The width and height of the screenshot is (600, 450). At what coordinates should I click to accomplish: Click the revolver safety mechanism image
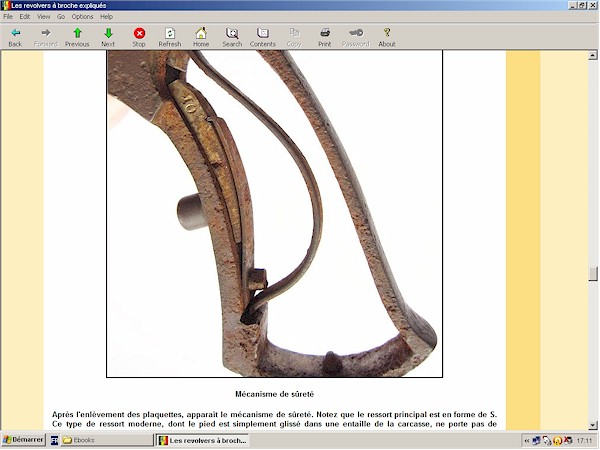(x=274, y=213)
